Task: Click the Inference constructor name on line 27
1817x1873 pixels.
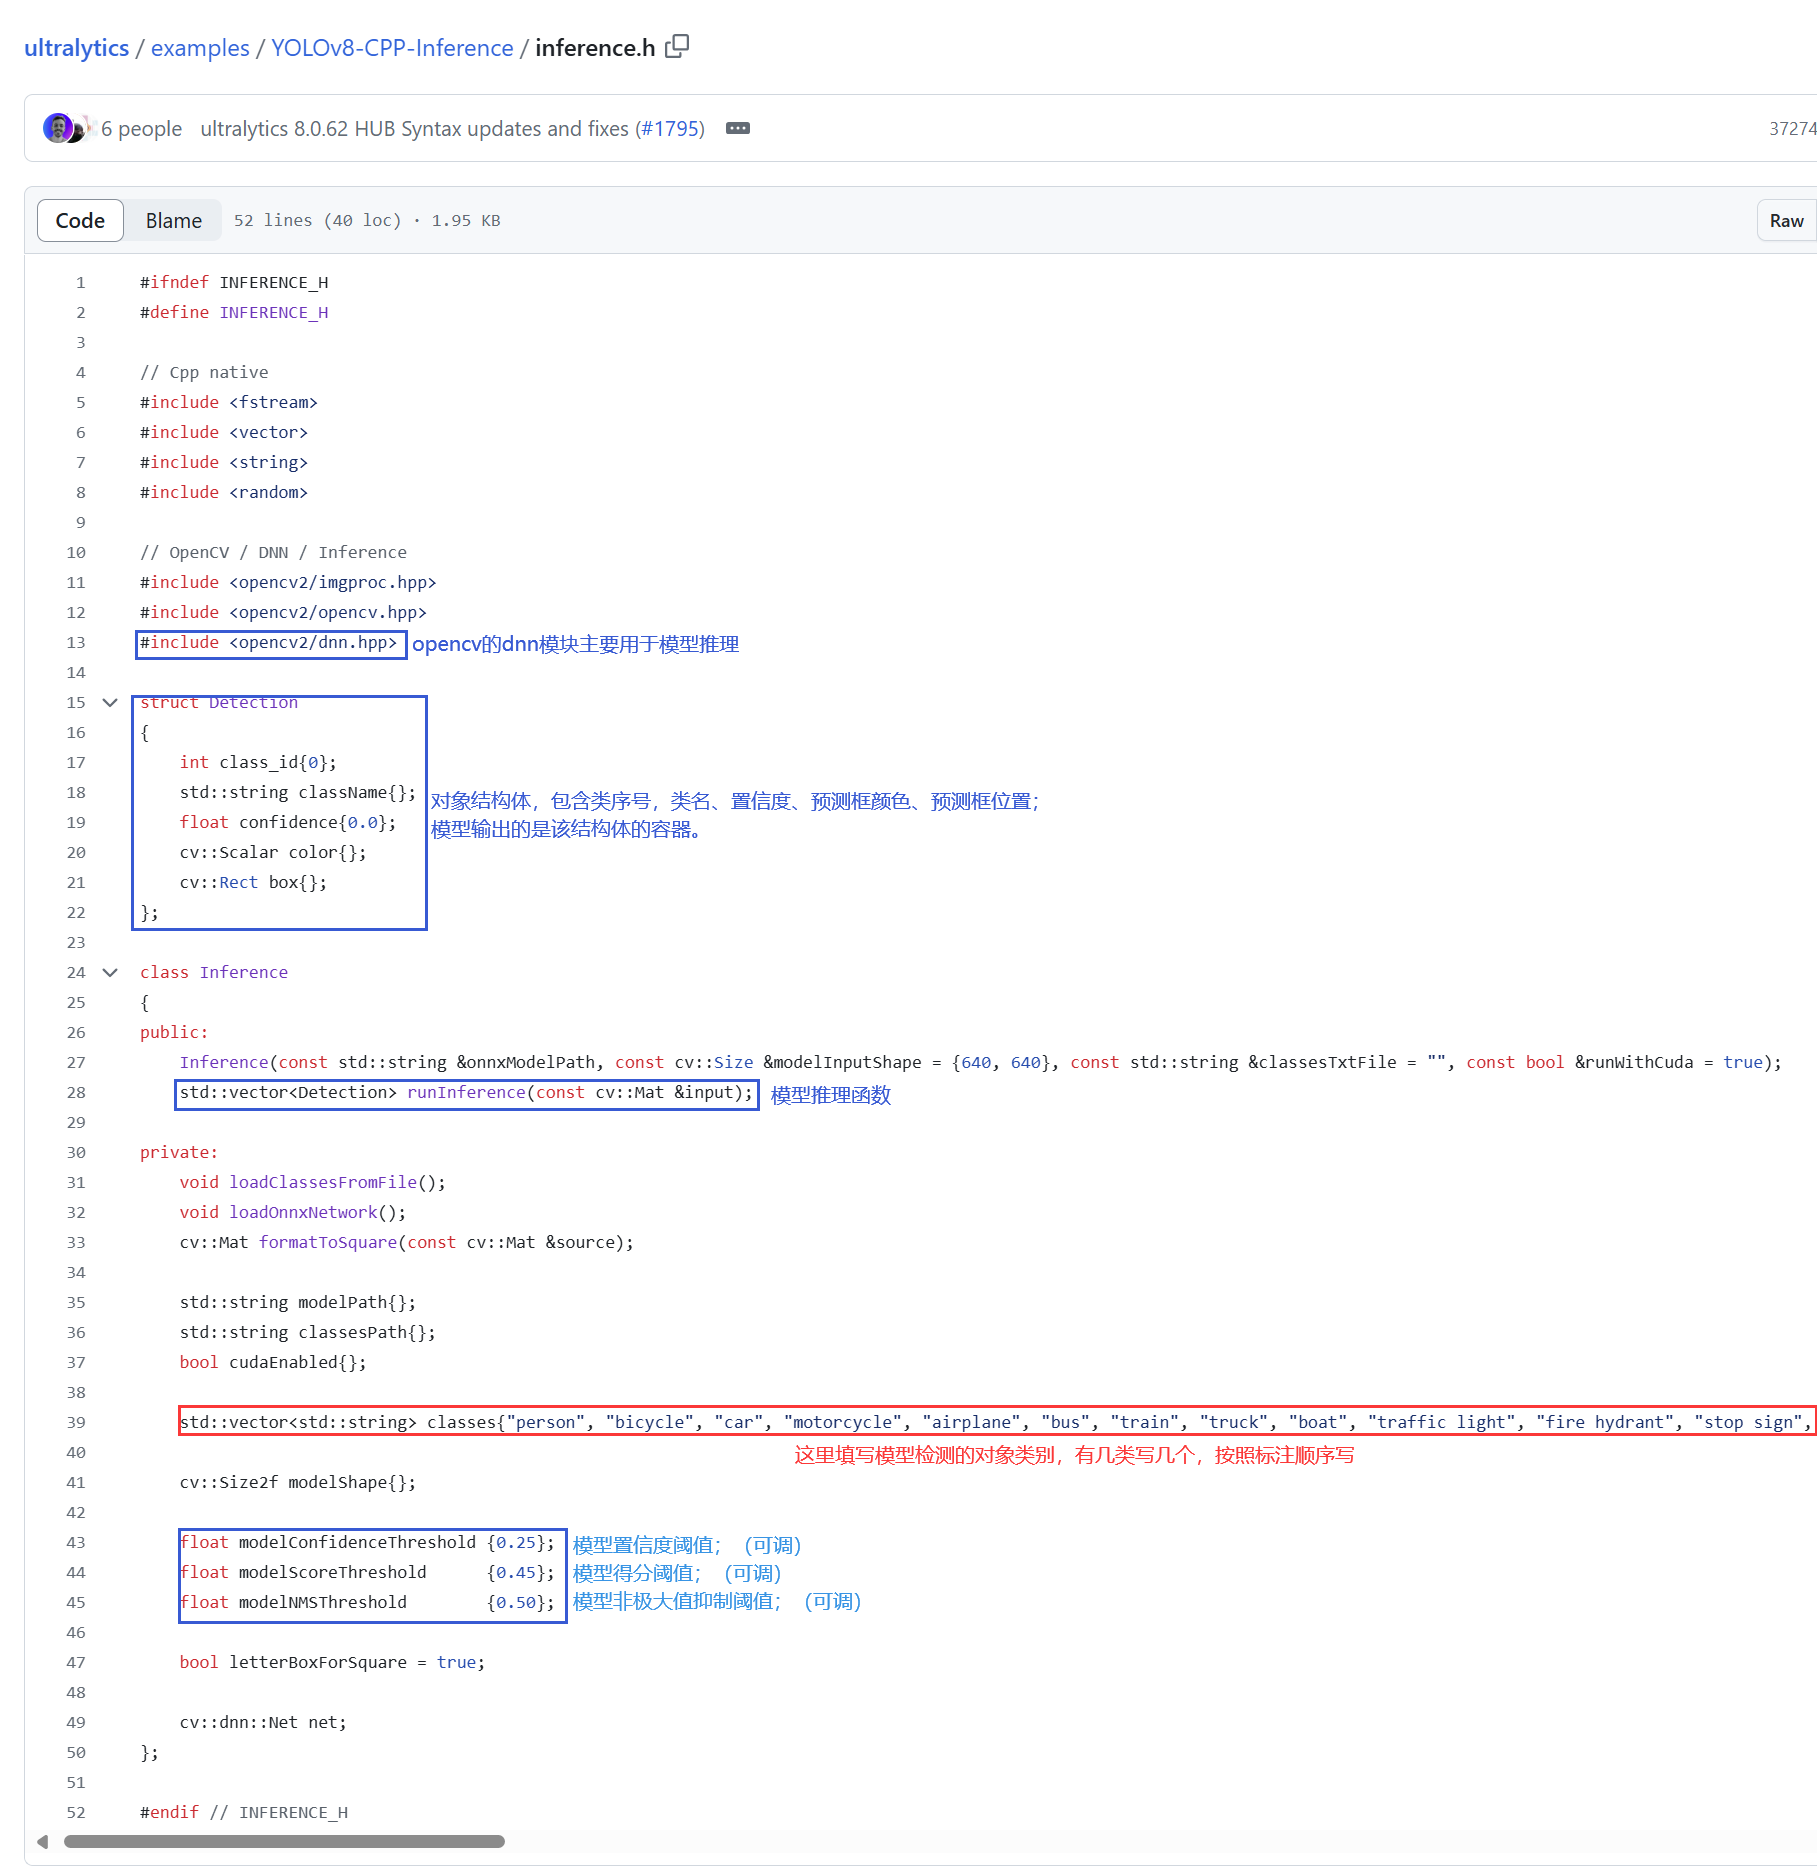Action: [x=224, y=1062]
